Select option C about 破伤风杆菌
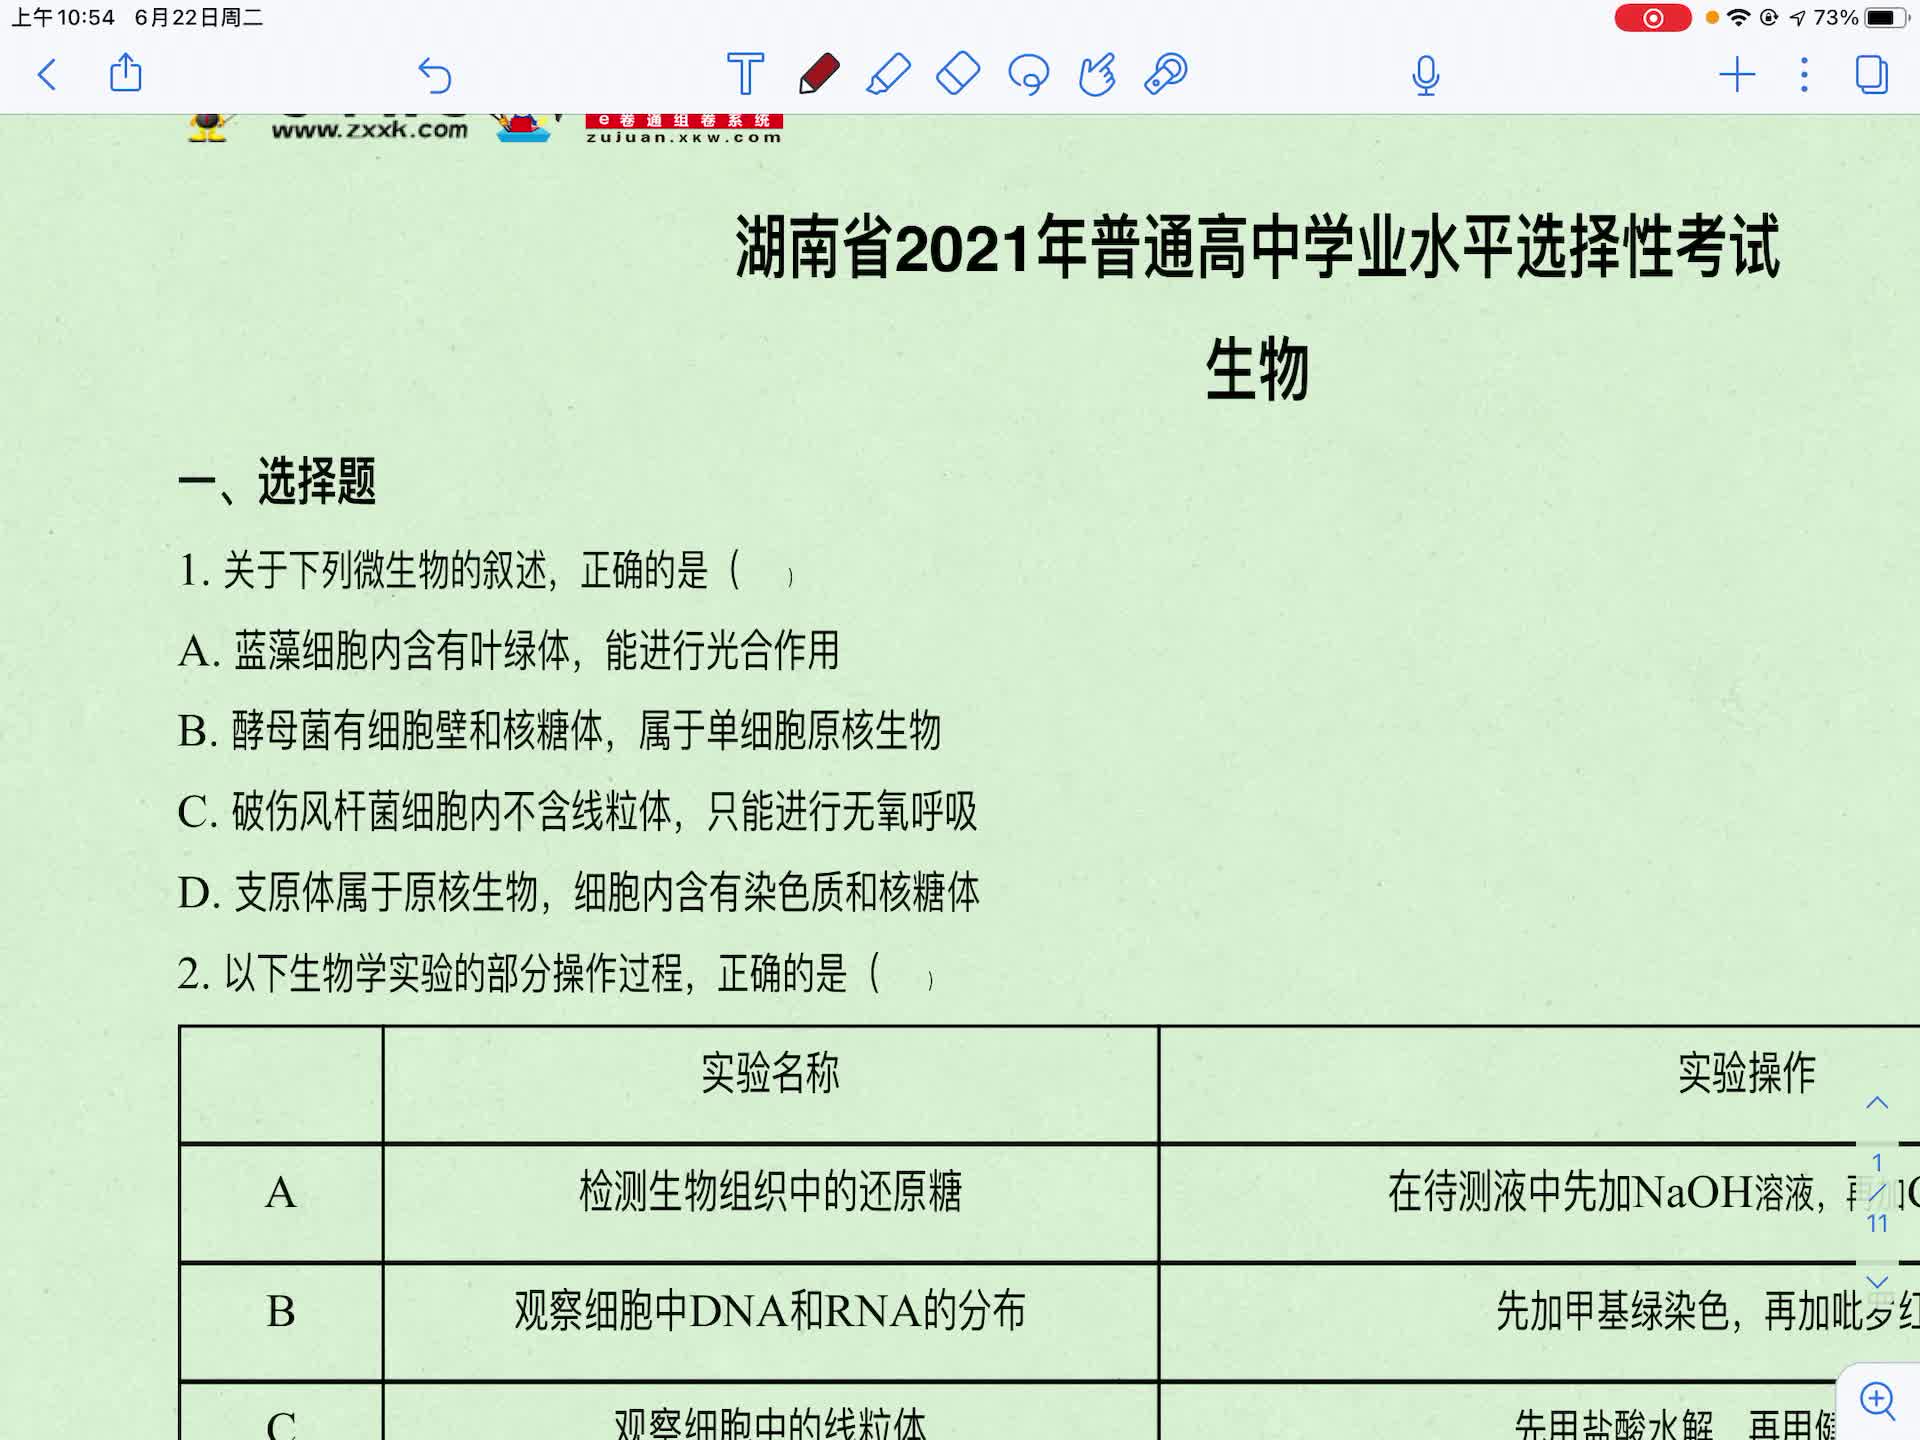The image size is (1920, 1440). point(577,811)
